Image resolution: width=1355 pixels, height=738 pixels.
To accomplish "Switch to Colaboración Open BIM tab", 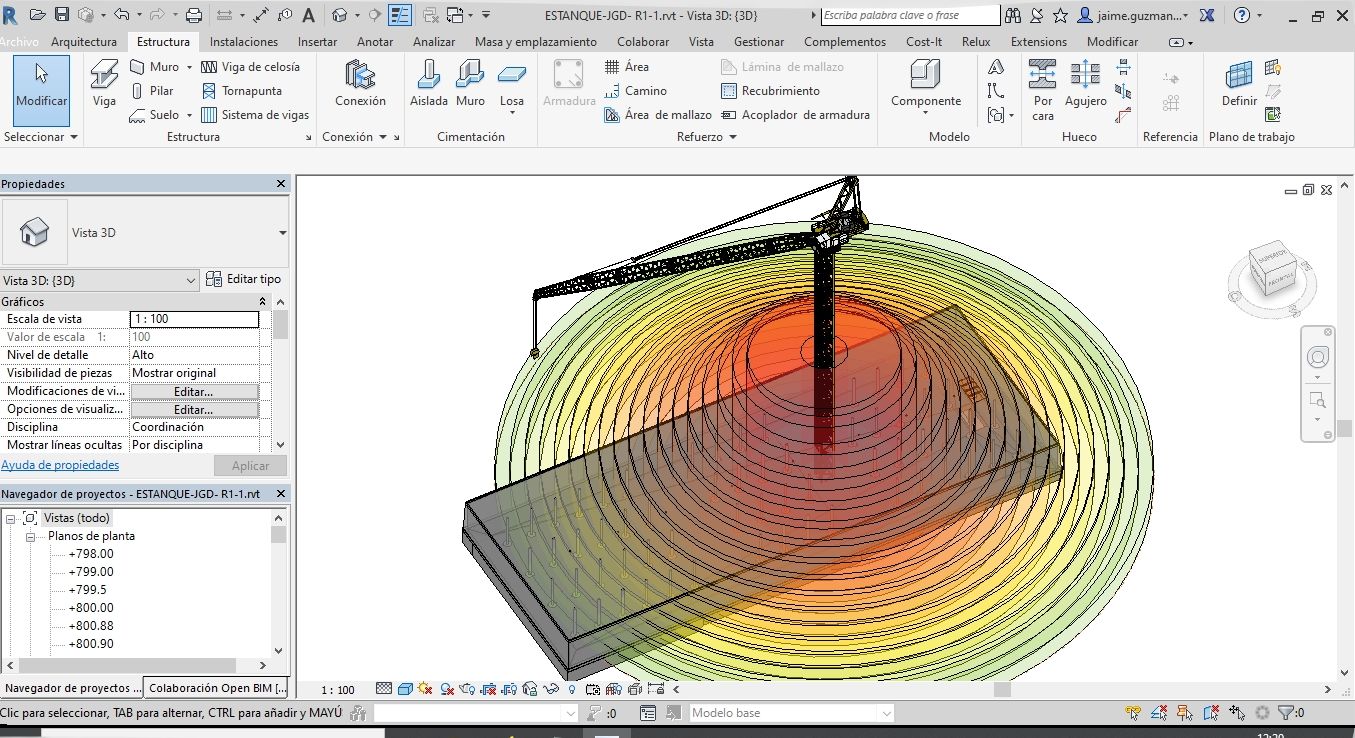I will (x=217, y=688).
